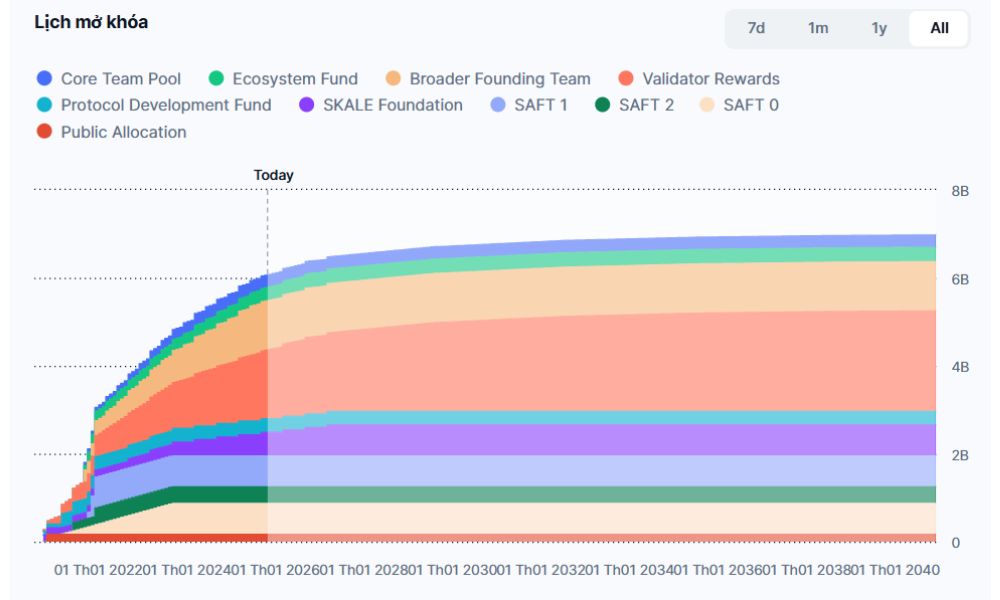
Task: Click the green Ecosystem Fund legend dot
Action: 216,79
